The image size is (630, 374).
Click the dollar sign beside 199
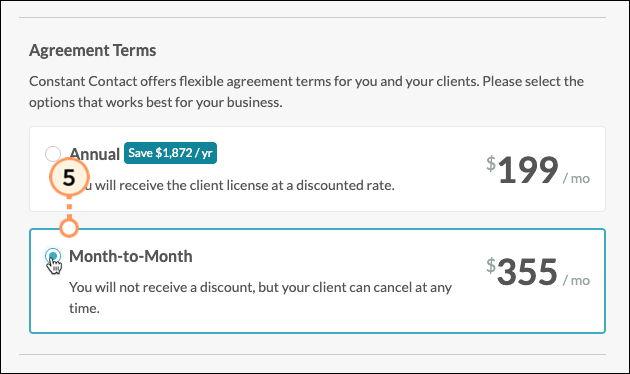point(491,163)
